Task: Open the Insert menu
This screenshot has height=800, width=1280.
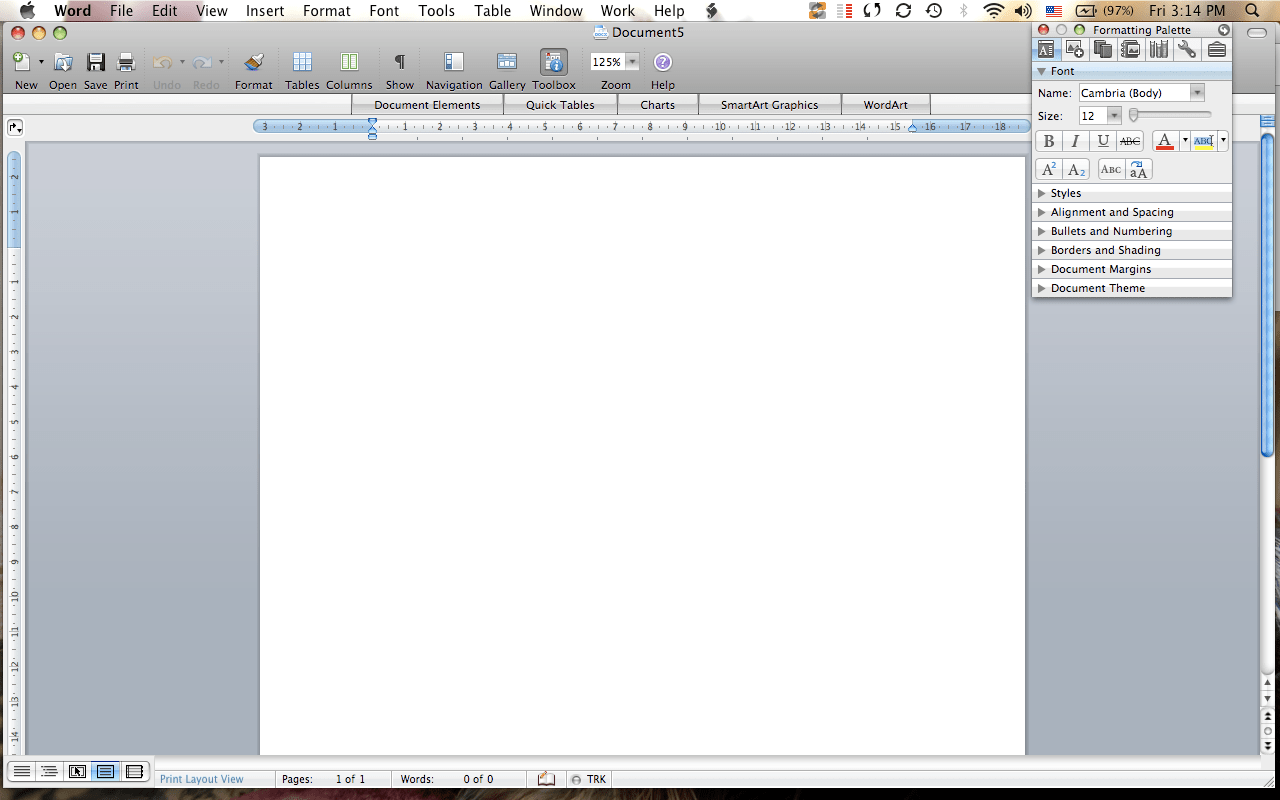Action: coord(264,11)
